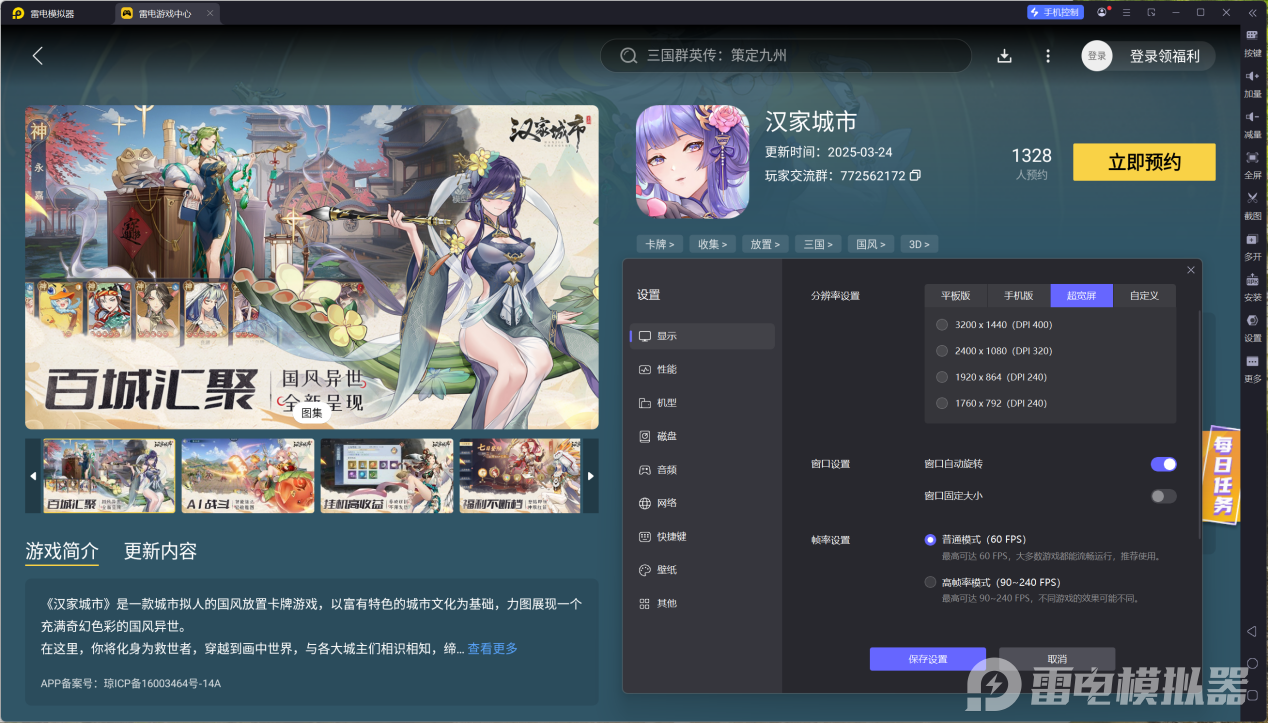Expand the 卡牌 category tag
Viewport: 1268px width, 723px height.
pyautogui.click(x=659, y=243)
